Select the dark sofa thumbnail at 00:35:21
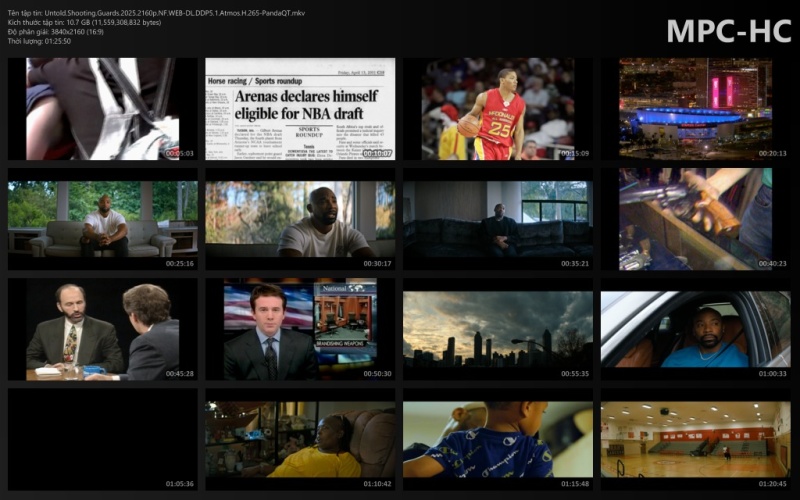 pyautogui.click(x=498, y=219)
